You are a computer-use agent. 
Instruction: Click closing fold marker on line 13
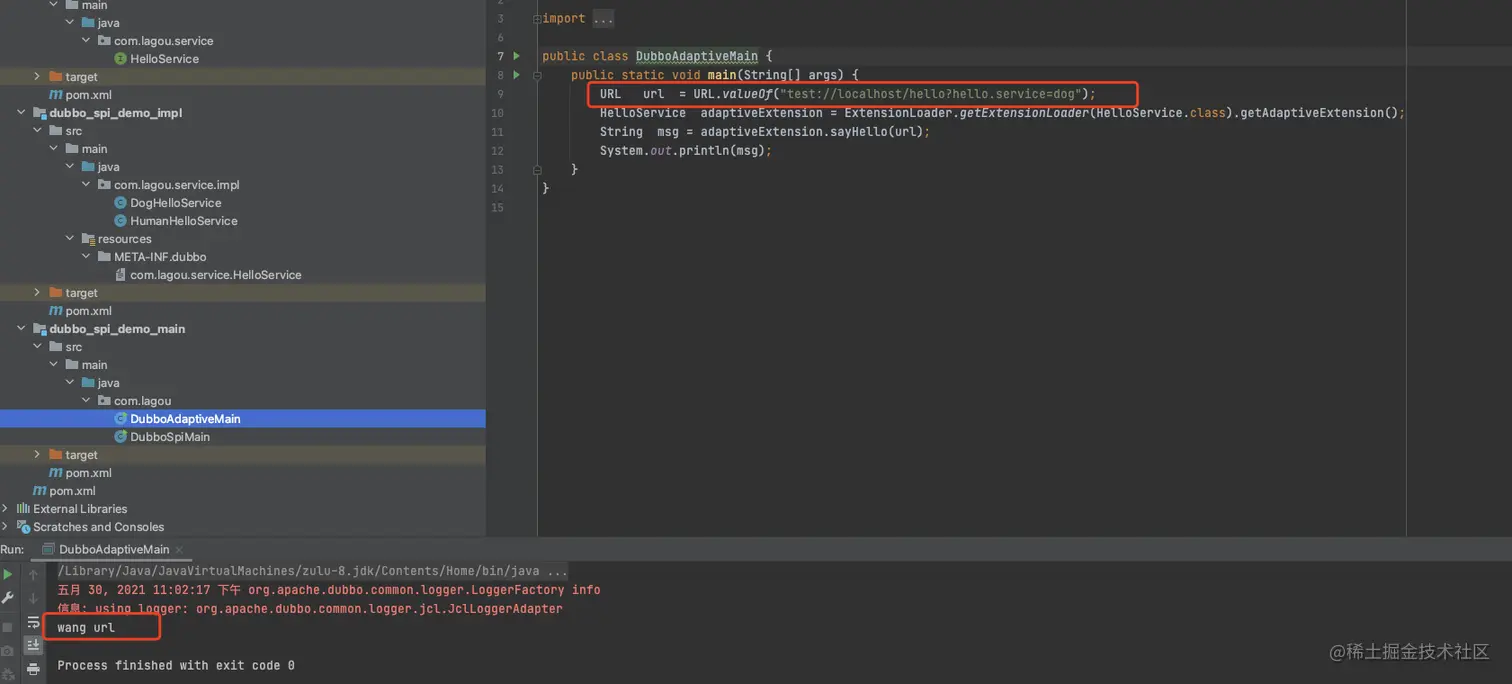tap(538, 170)
